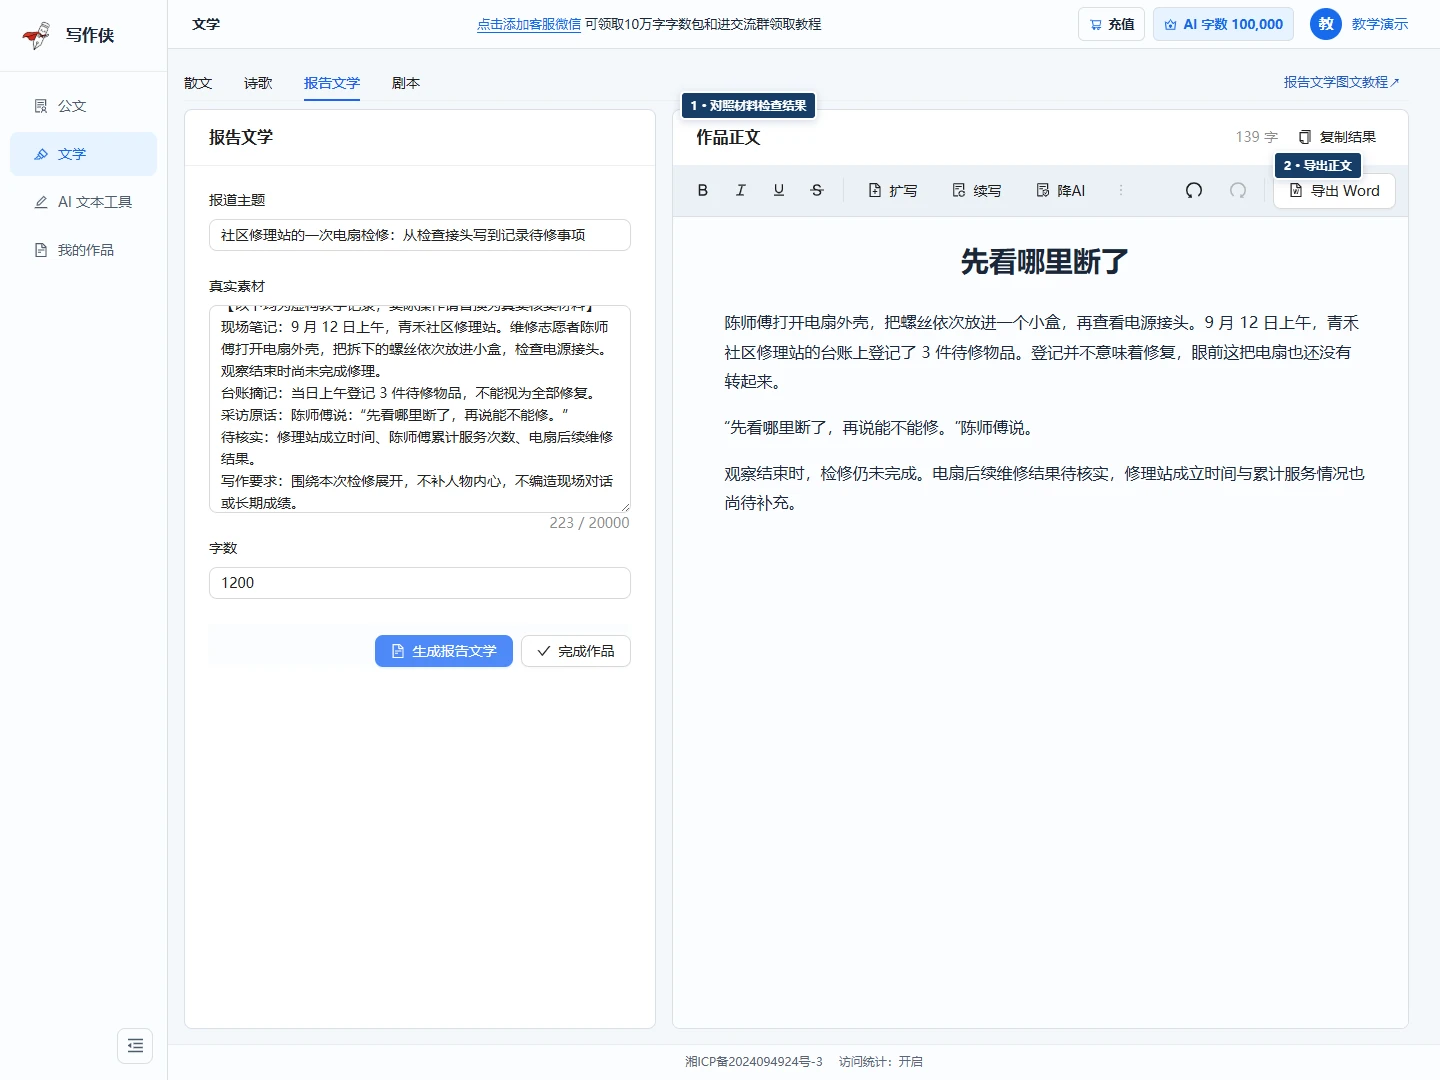Screen dimensions: 1440x1080
Task: Click the 写作侠 logo icon
Action: click(36, 35)
